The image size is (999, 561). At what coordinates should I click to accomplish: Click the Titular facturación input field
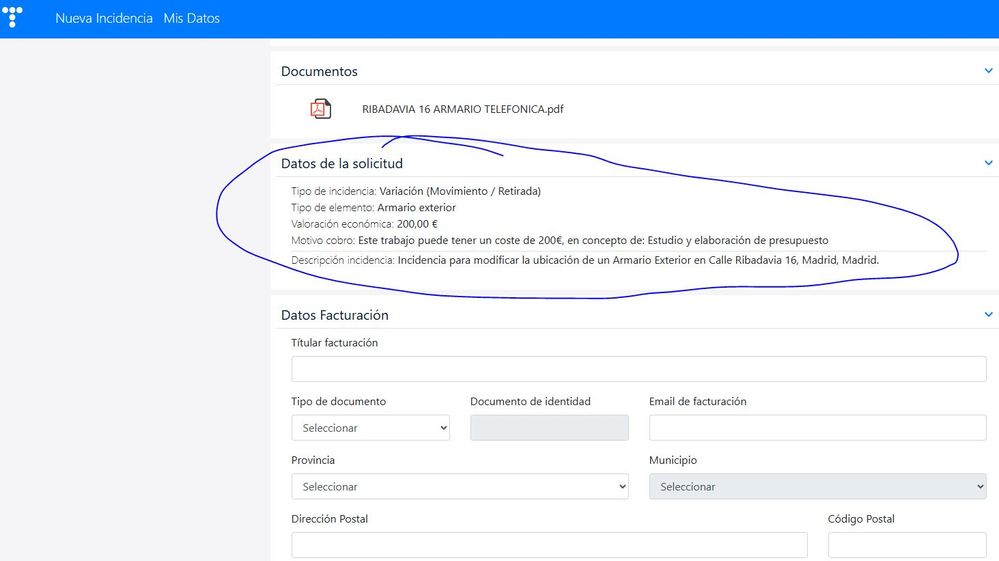coord(638,369)
